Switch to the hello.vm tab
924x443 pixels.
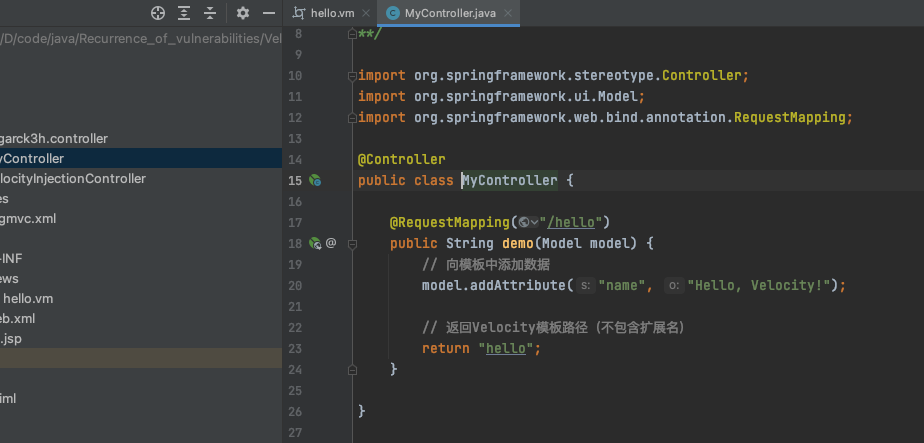(x=332, y=13)
